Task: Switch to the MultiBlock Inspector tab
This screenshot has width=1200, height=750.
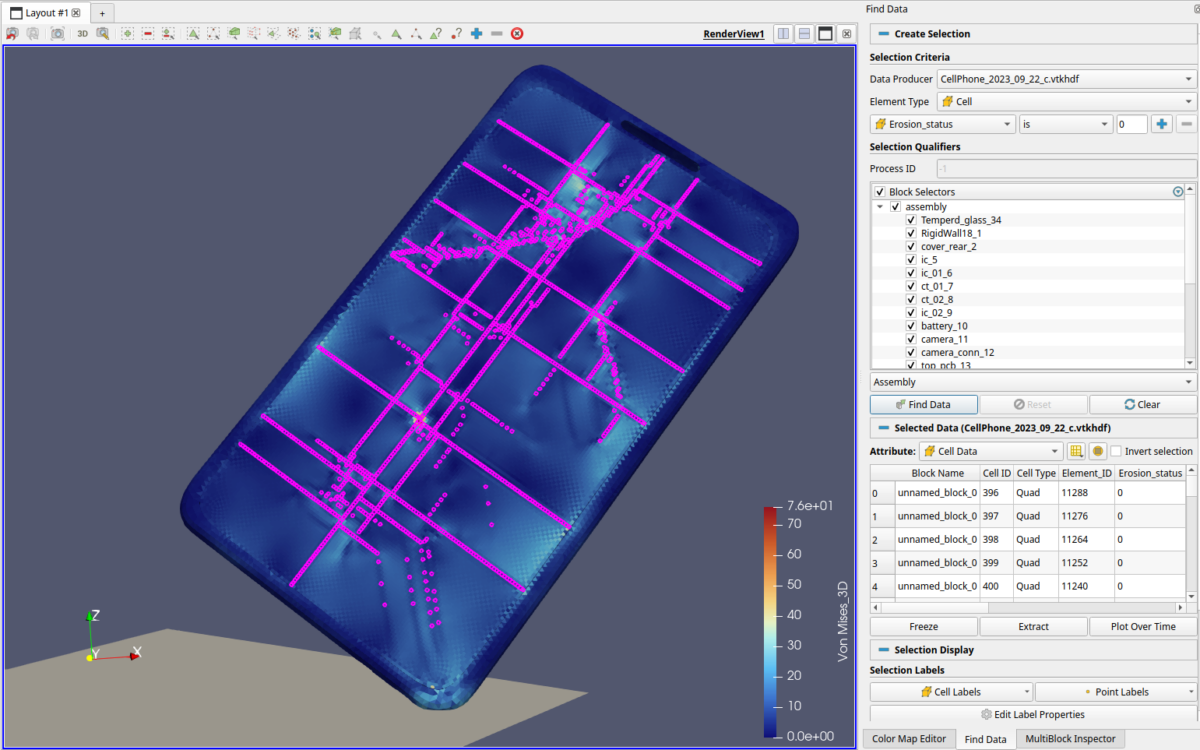Action: click(1070, 739)
